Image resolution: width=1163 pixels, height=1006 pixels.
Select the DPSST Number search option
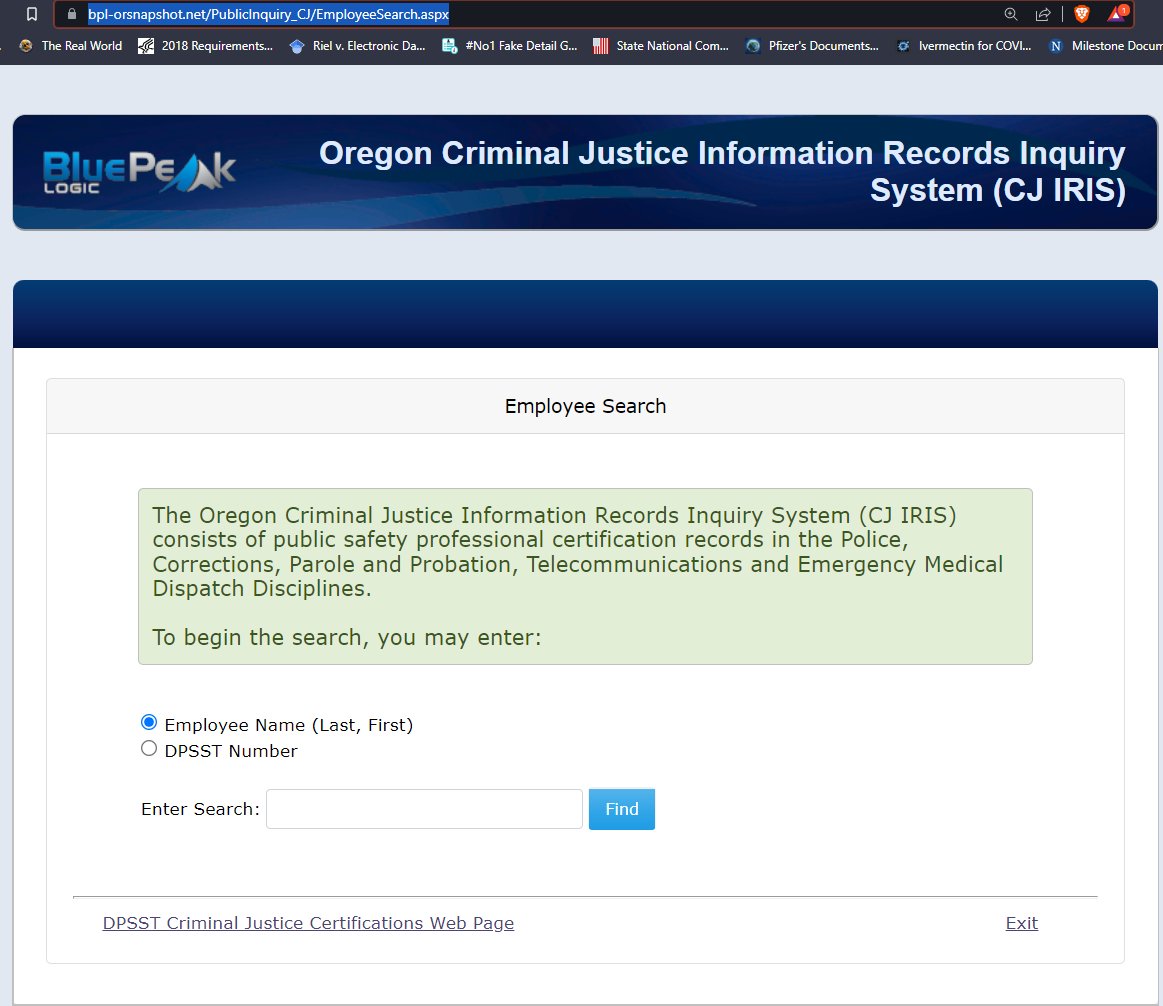[x=149, y=747]
